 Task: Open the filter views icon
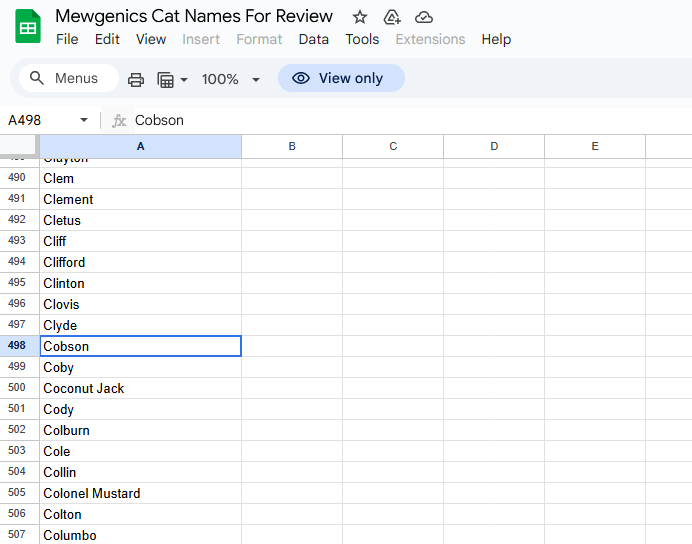[166, 79]
